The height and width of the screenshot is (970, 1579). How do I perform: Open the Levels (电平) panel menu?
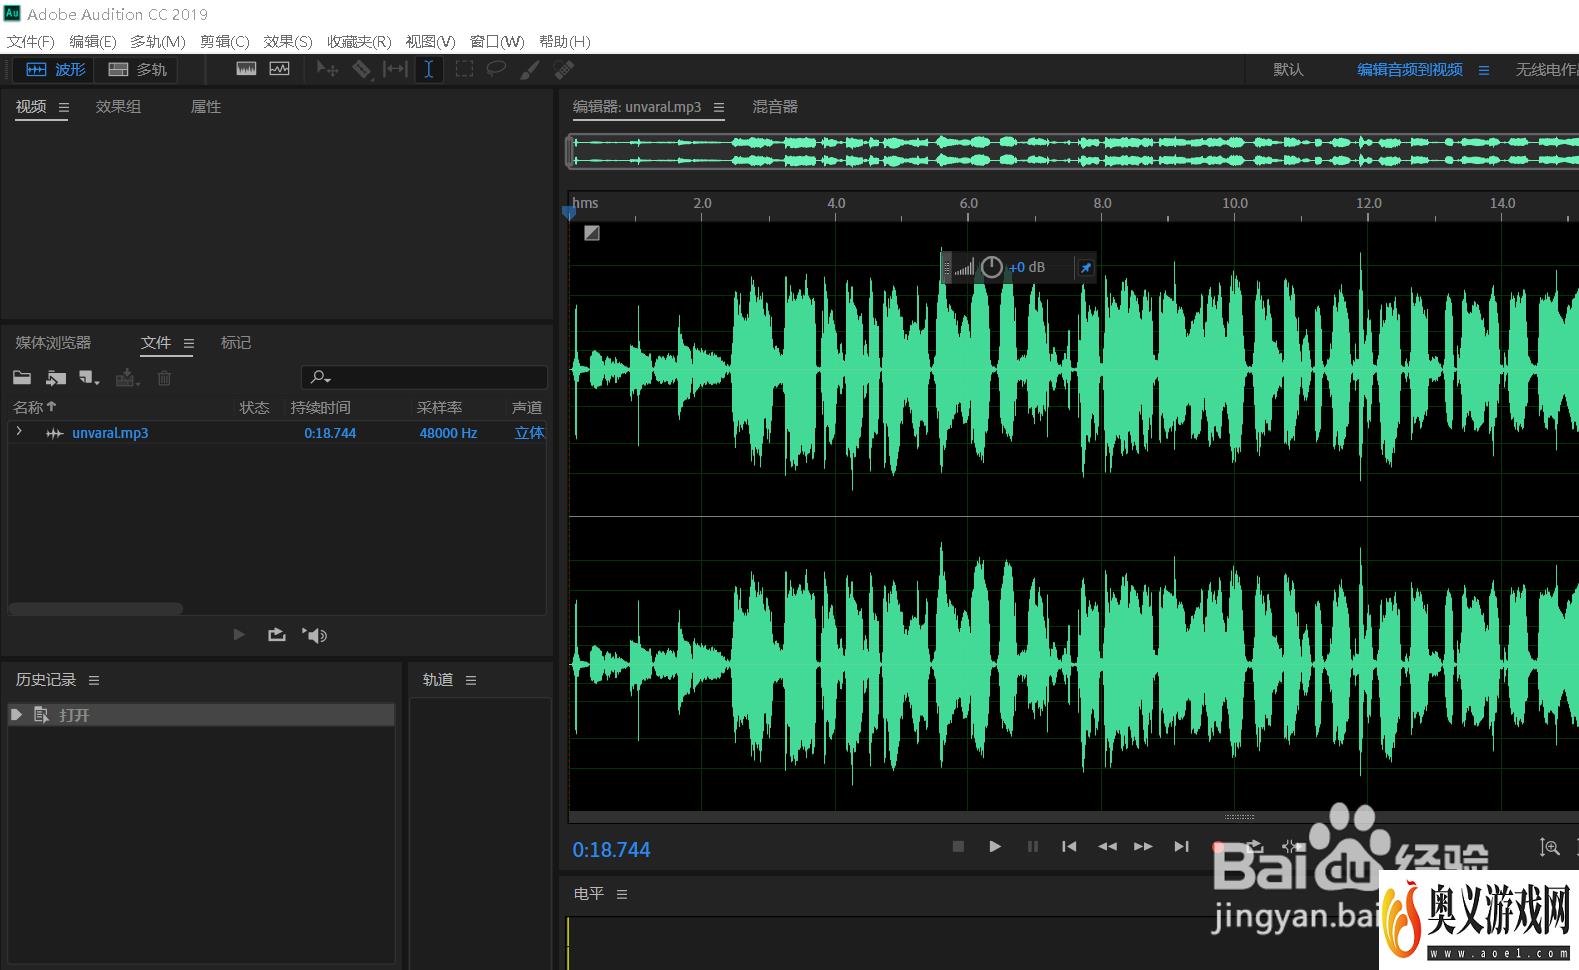click(x=622, y=894)
